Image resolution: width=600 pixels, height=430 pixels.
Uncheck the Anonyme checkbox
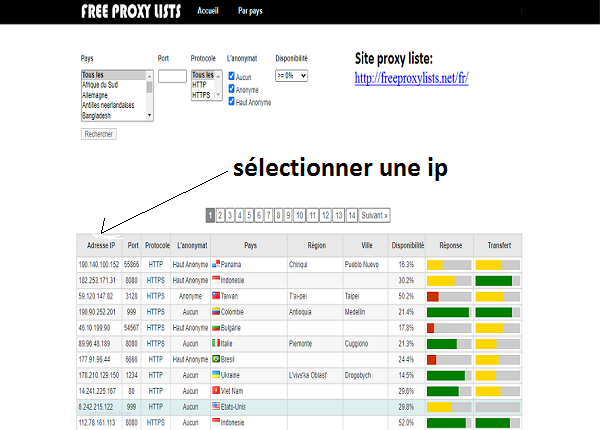[x=232, y=89]
